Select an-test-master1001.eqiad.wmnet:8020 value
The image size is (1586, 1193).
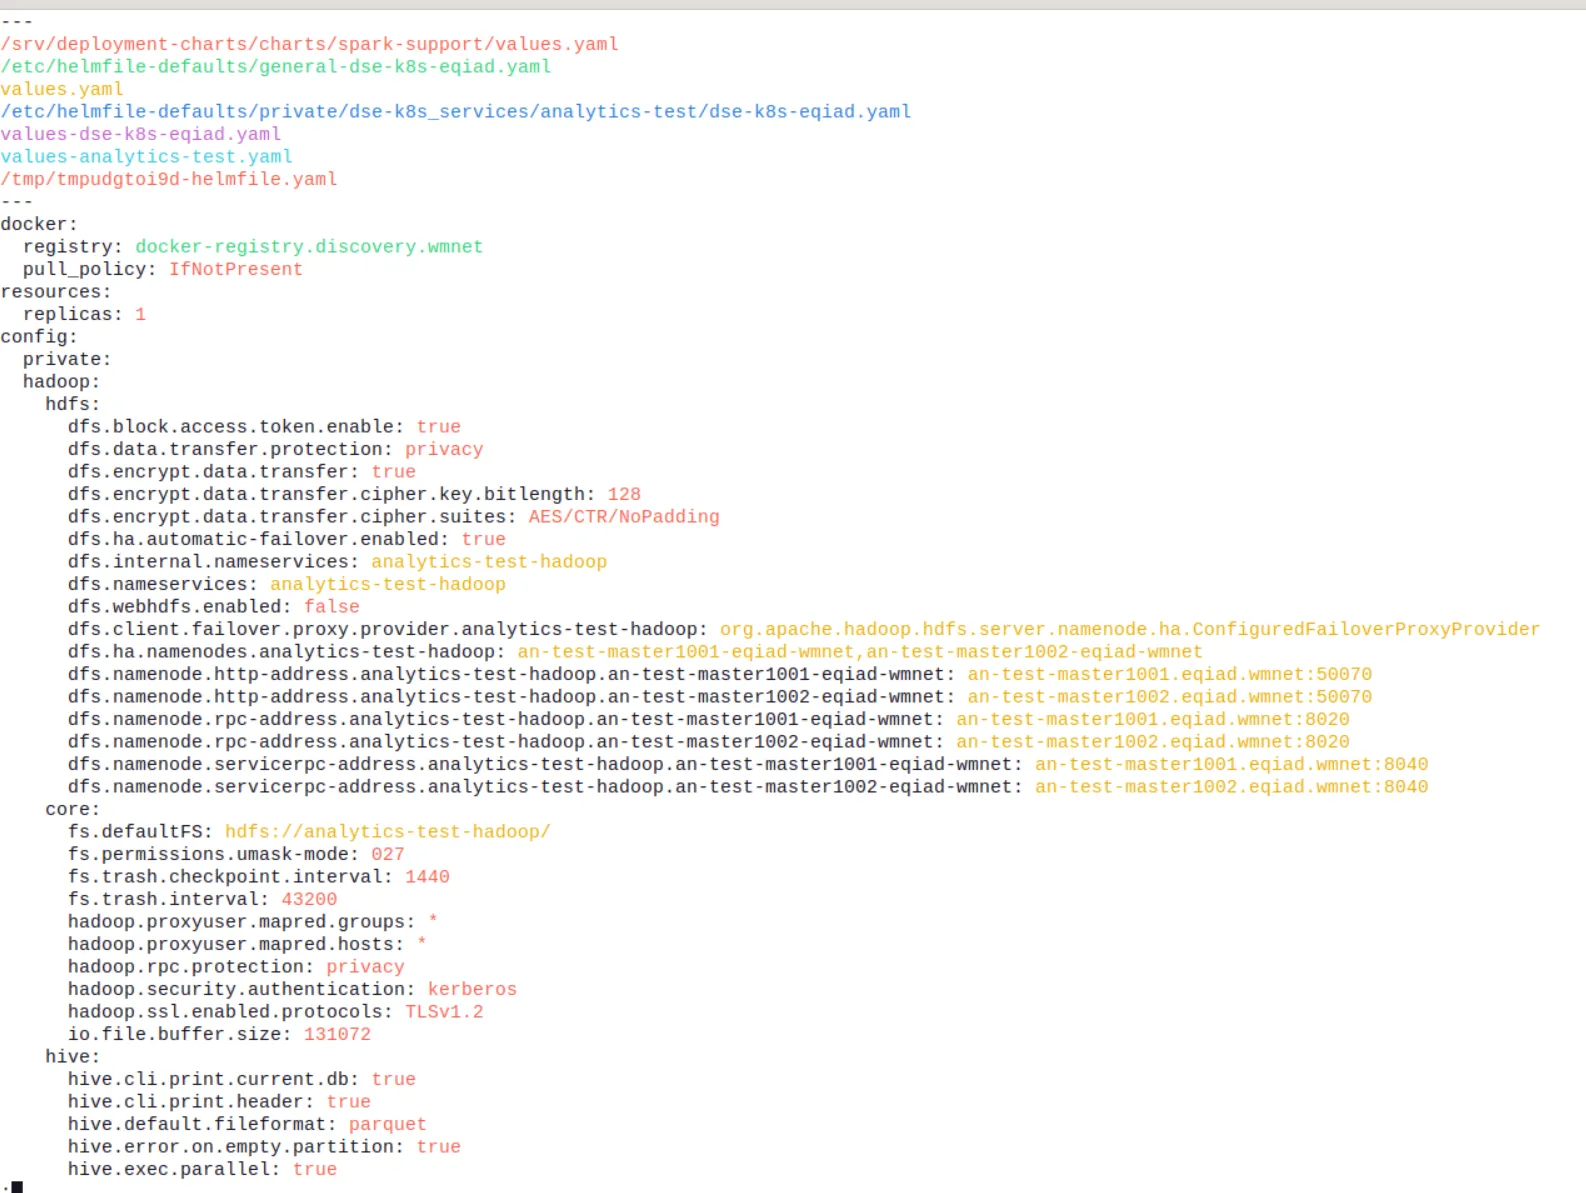tap(1153, 719)
